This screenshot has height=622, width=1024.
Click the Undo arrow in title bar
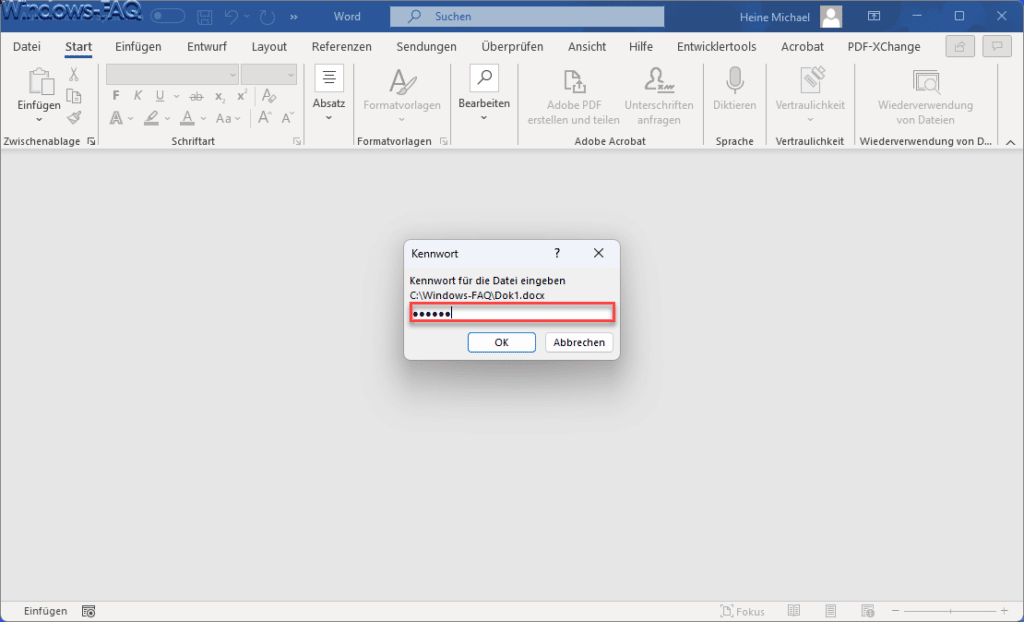(x=231, y=16)
